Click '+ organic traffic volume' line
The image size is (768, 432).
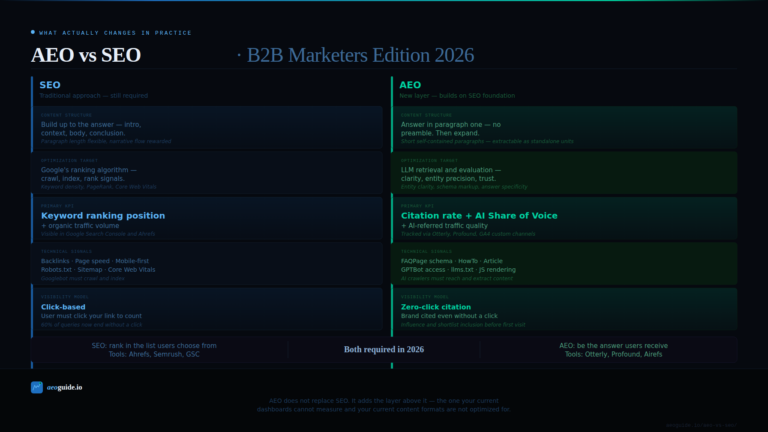click(x=80, y=226)
